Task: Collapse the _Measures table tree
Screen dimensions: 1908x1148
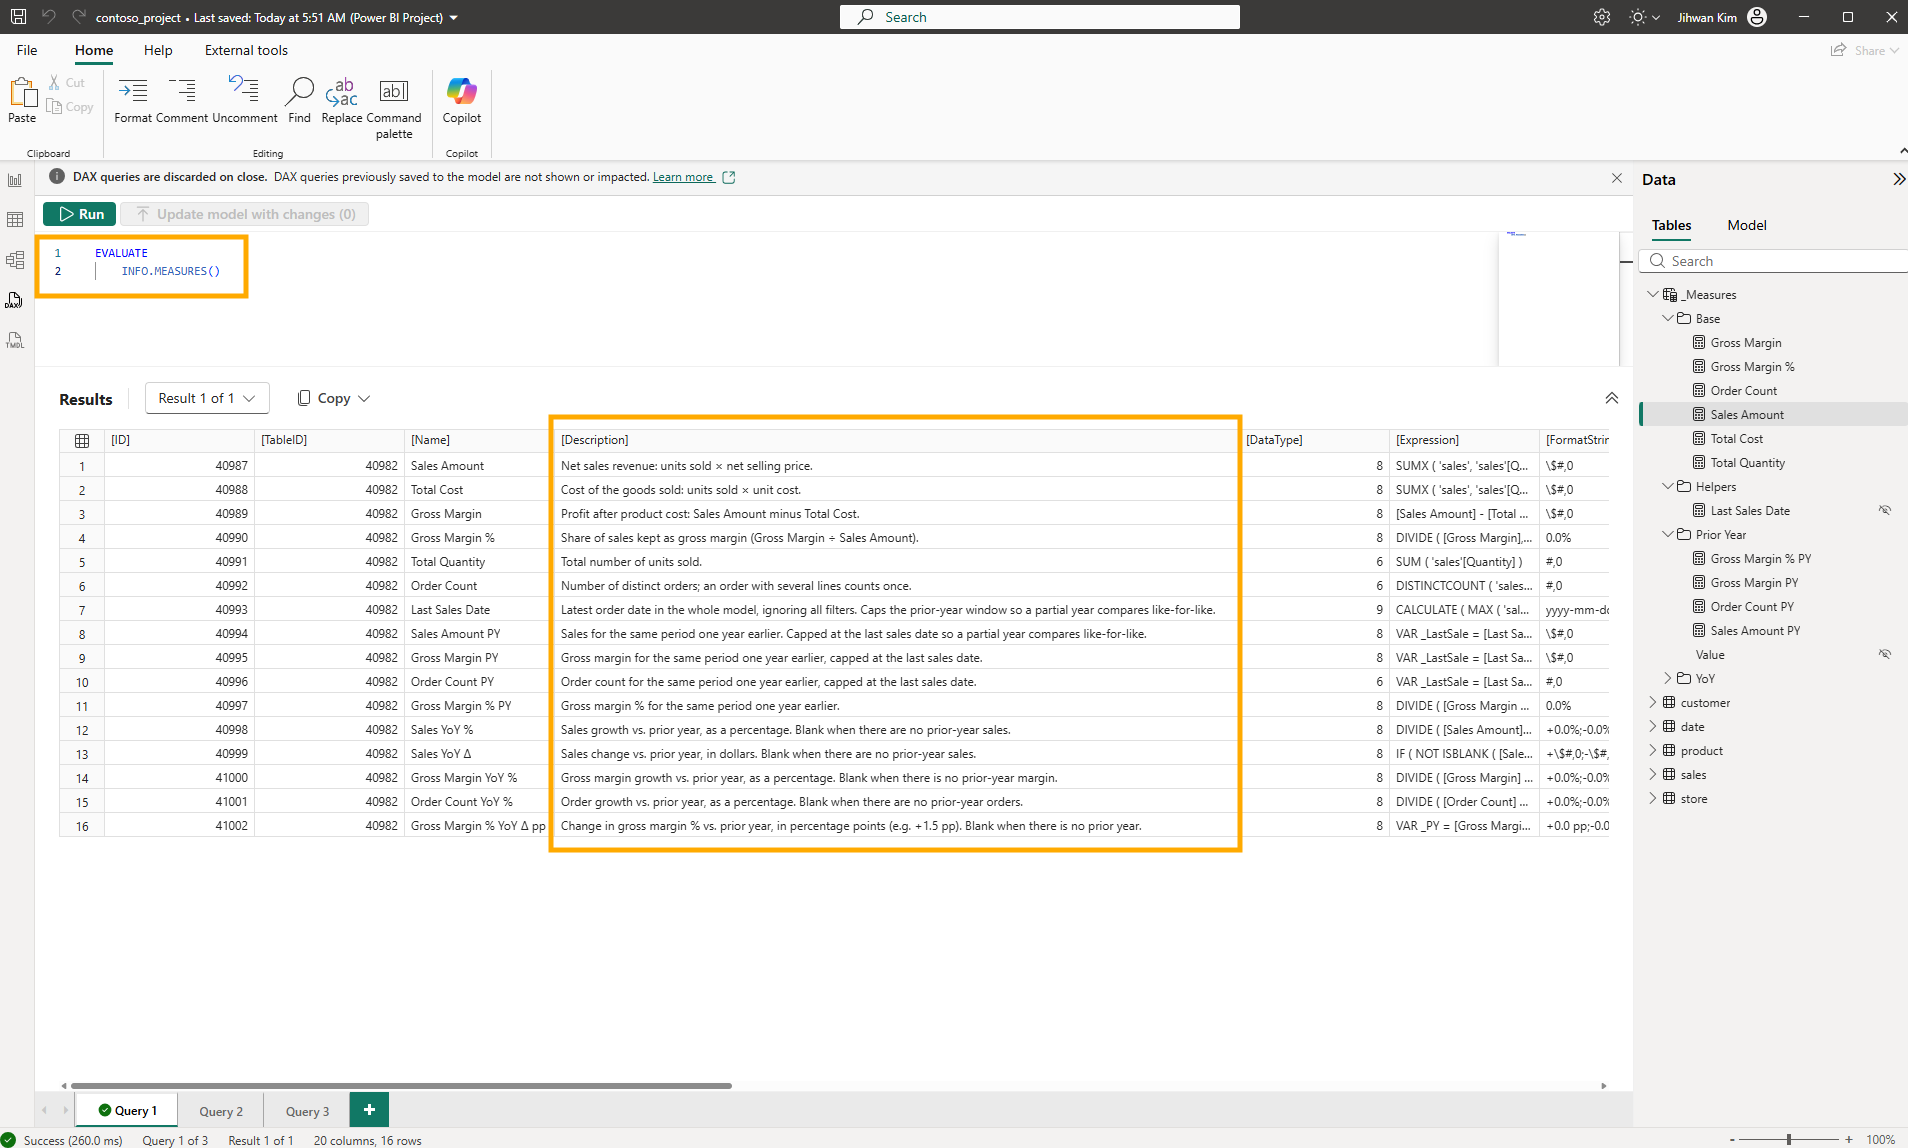Action: [1653, 295]
